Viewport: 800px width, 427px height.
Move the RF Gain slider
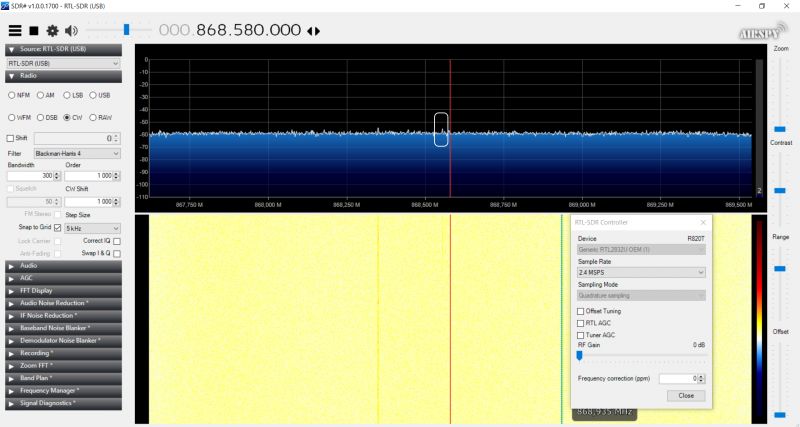pyautogui.click(x=580, y=356)
